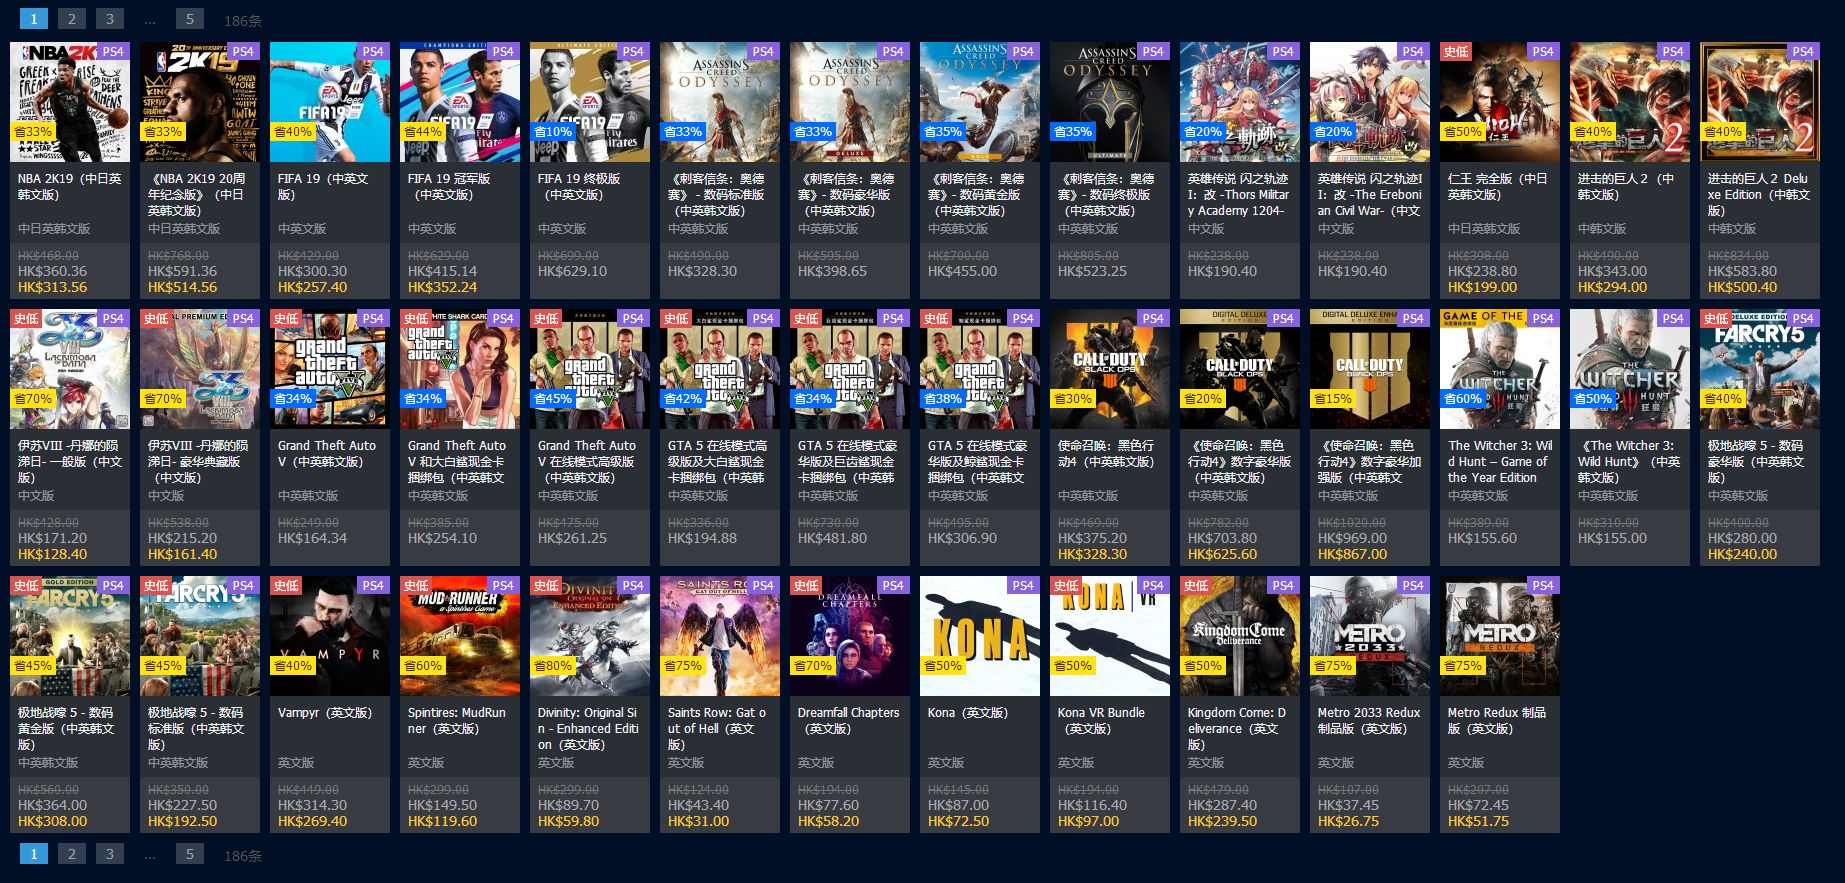Screen dimensions: 1845x883
Task: Click the HK$313.56 price of NBA 2K19
Action: click(52, 287)
